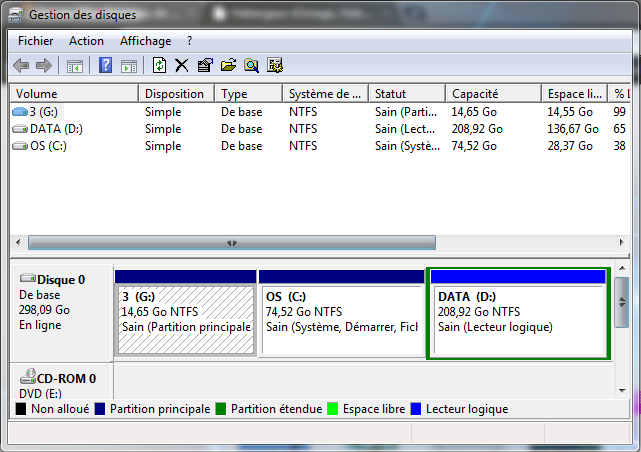Select the 3 (G:) partition block

click(185, 318)
